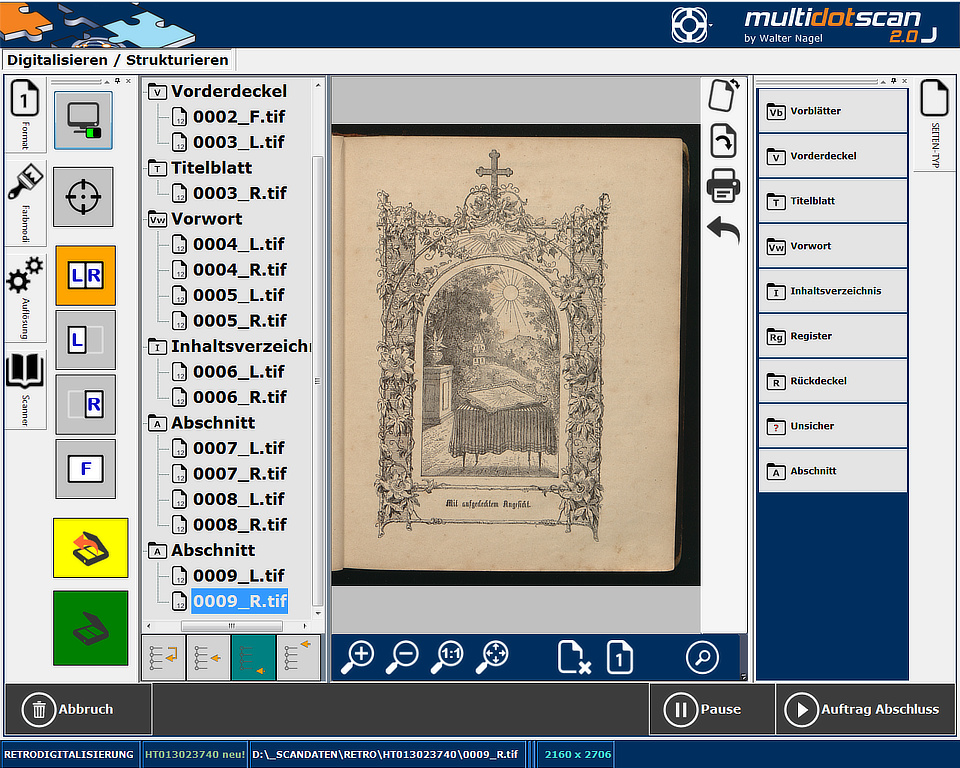Zoom in with the plus magnifier
The width and height of the screenshot is (960, 768).
[x=358, y=657]
